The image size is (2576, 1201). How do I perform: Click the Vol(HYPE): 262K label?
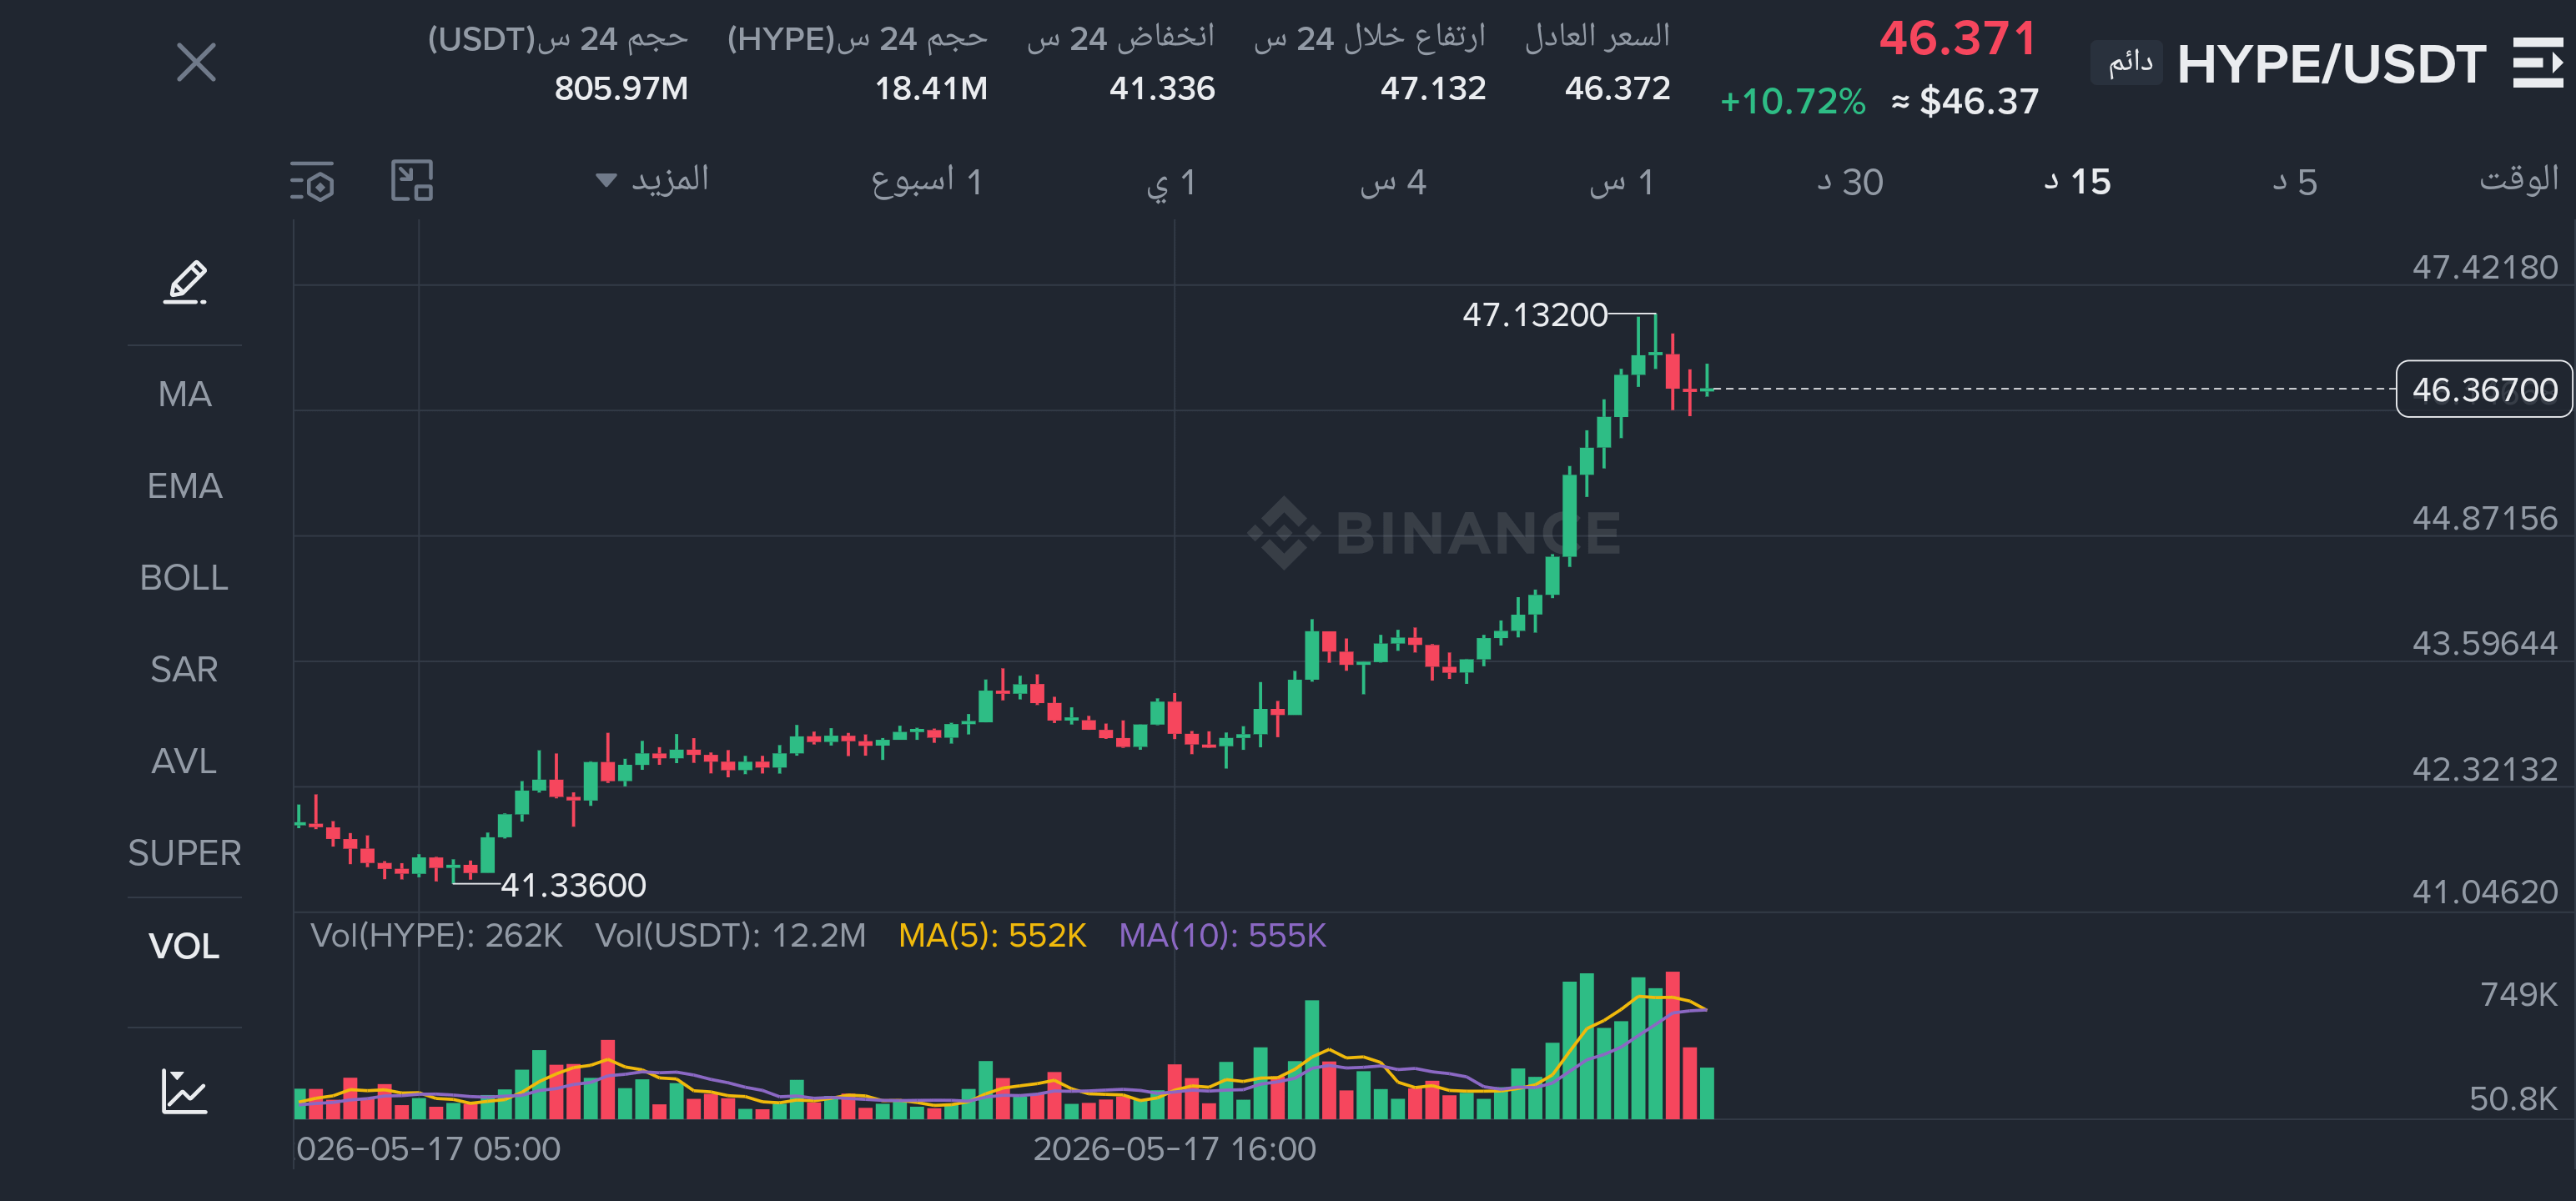[437, 935]
